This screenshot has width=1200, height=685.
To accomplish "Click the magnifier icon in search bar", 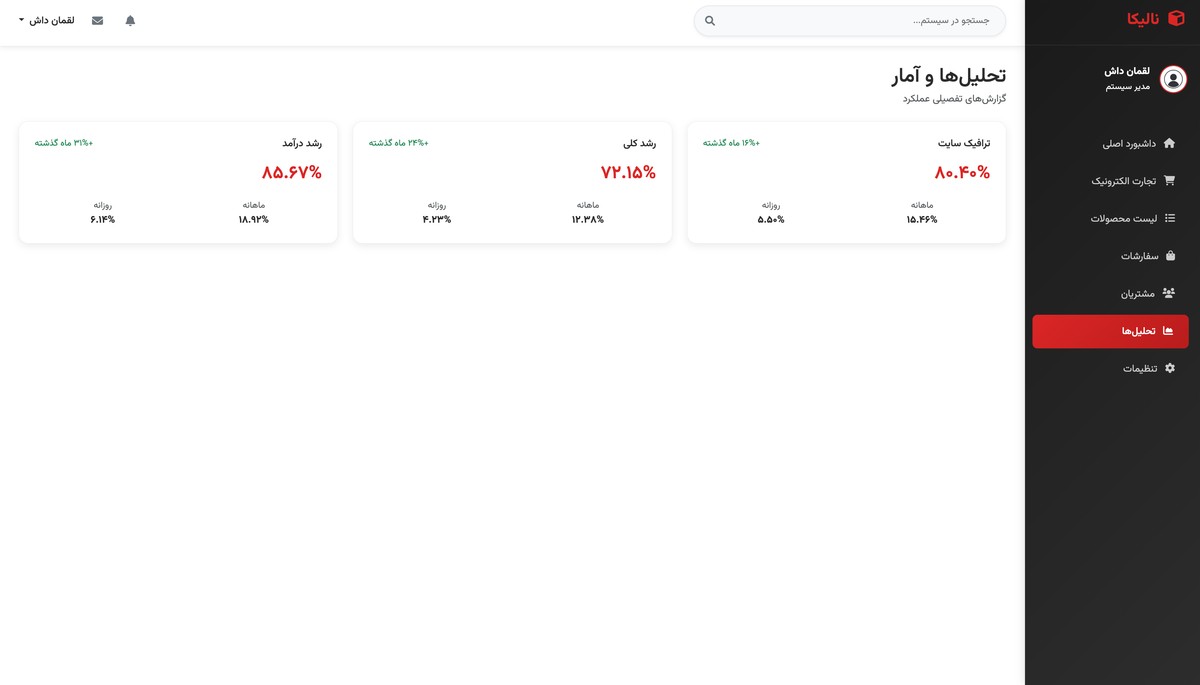I will [709, 21].
